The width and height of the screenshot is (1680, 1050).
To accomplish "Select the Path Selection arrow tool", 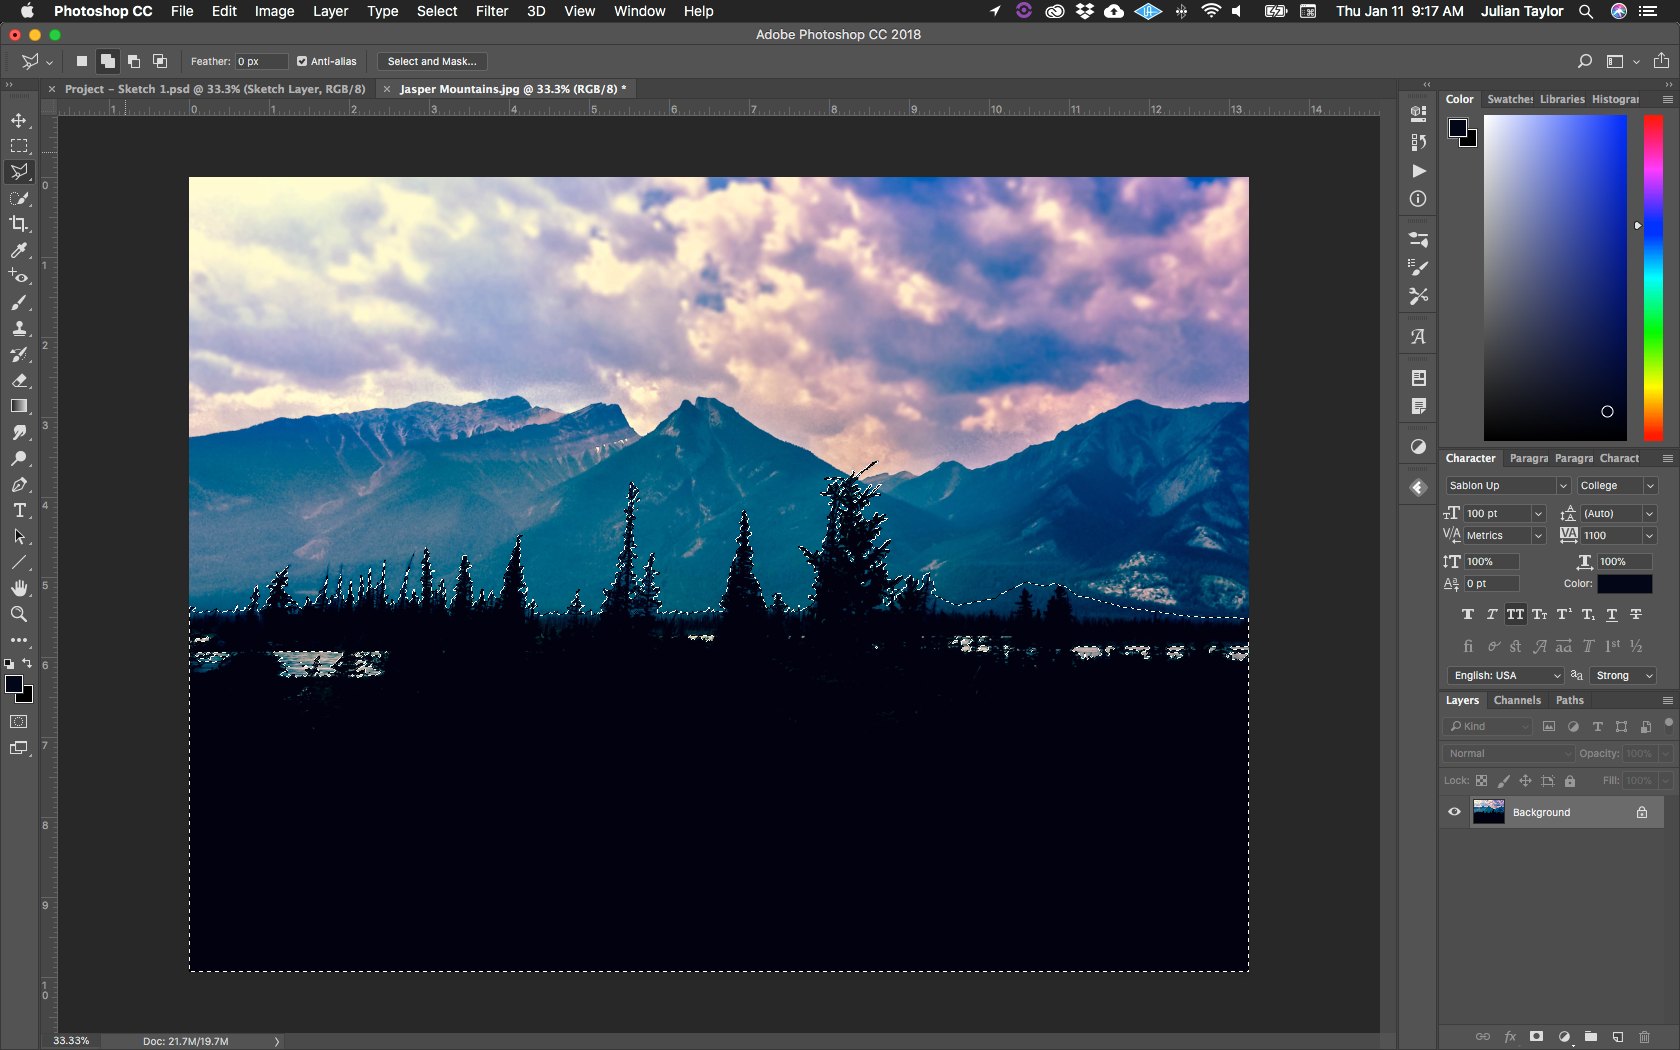I will click(x=19, y=536).
